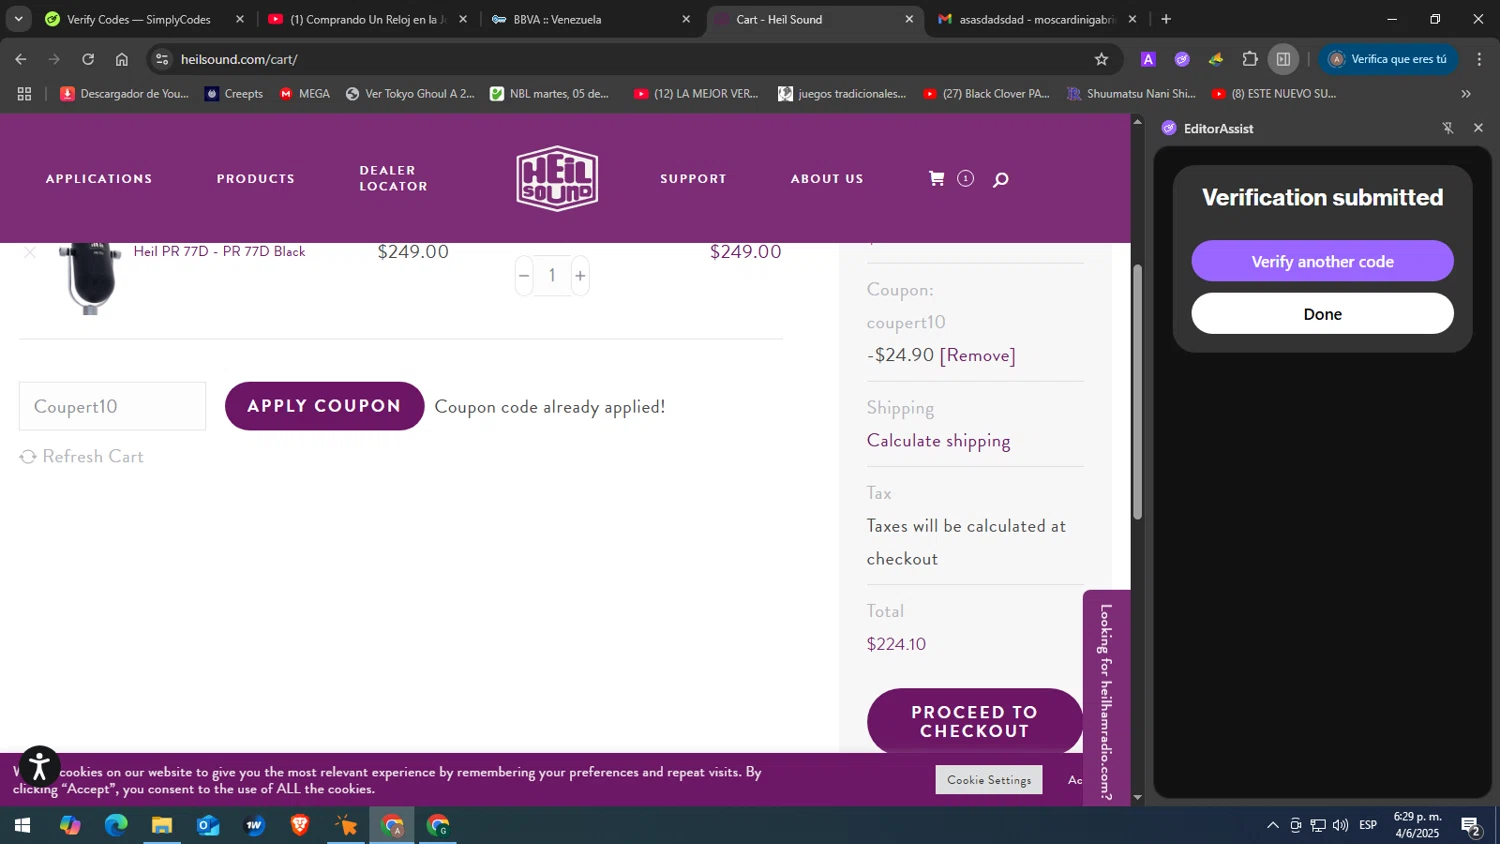Open Descargador de You... bookmark
This screenshot has height=844, width=1500.
tap(124, 93)
